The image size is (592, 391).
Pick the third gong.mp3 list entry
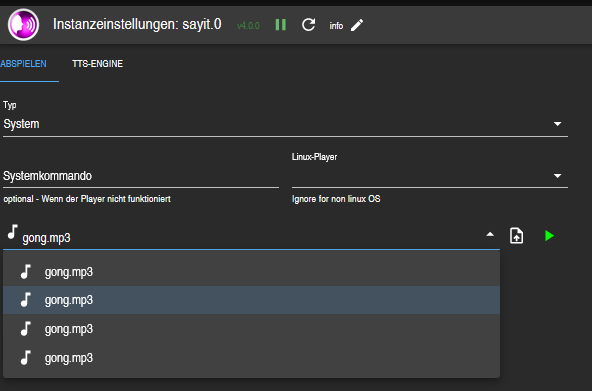point(251,329)
